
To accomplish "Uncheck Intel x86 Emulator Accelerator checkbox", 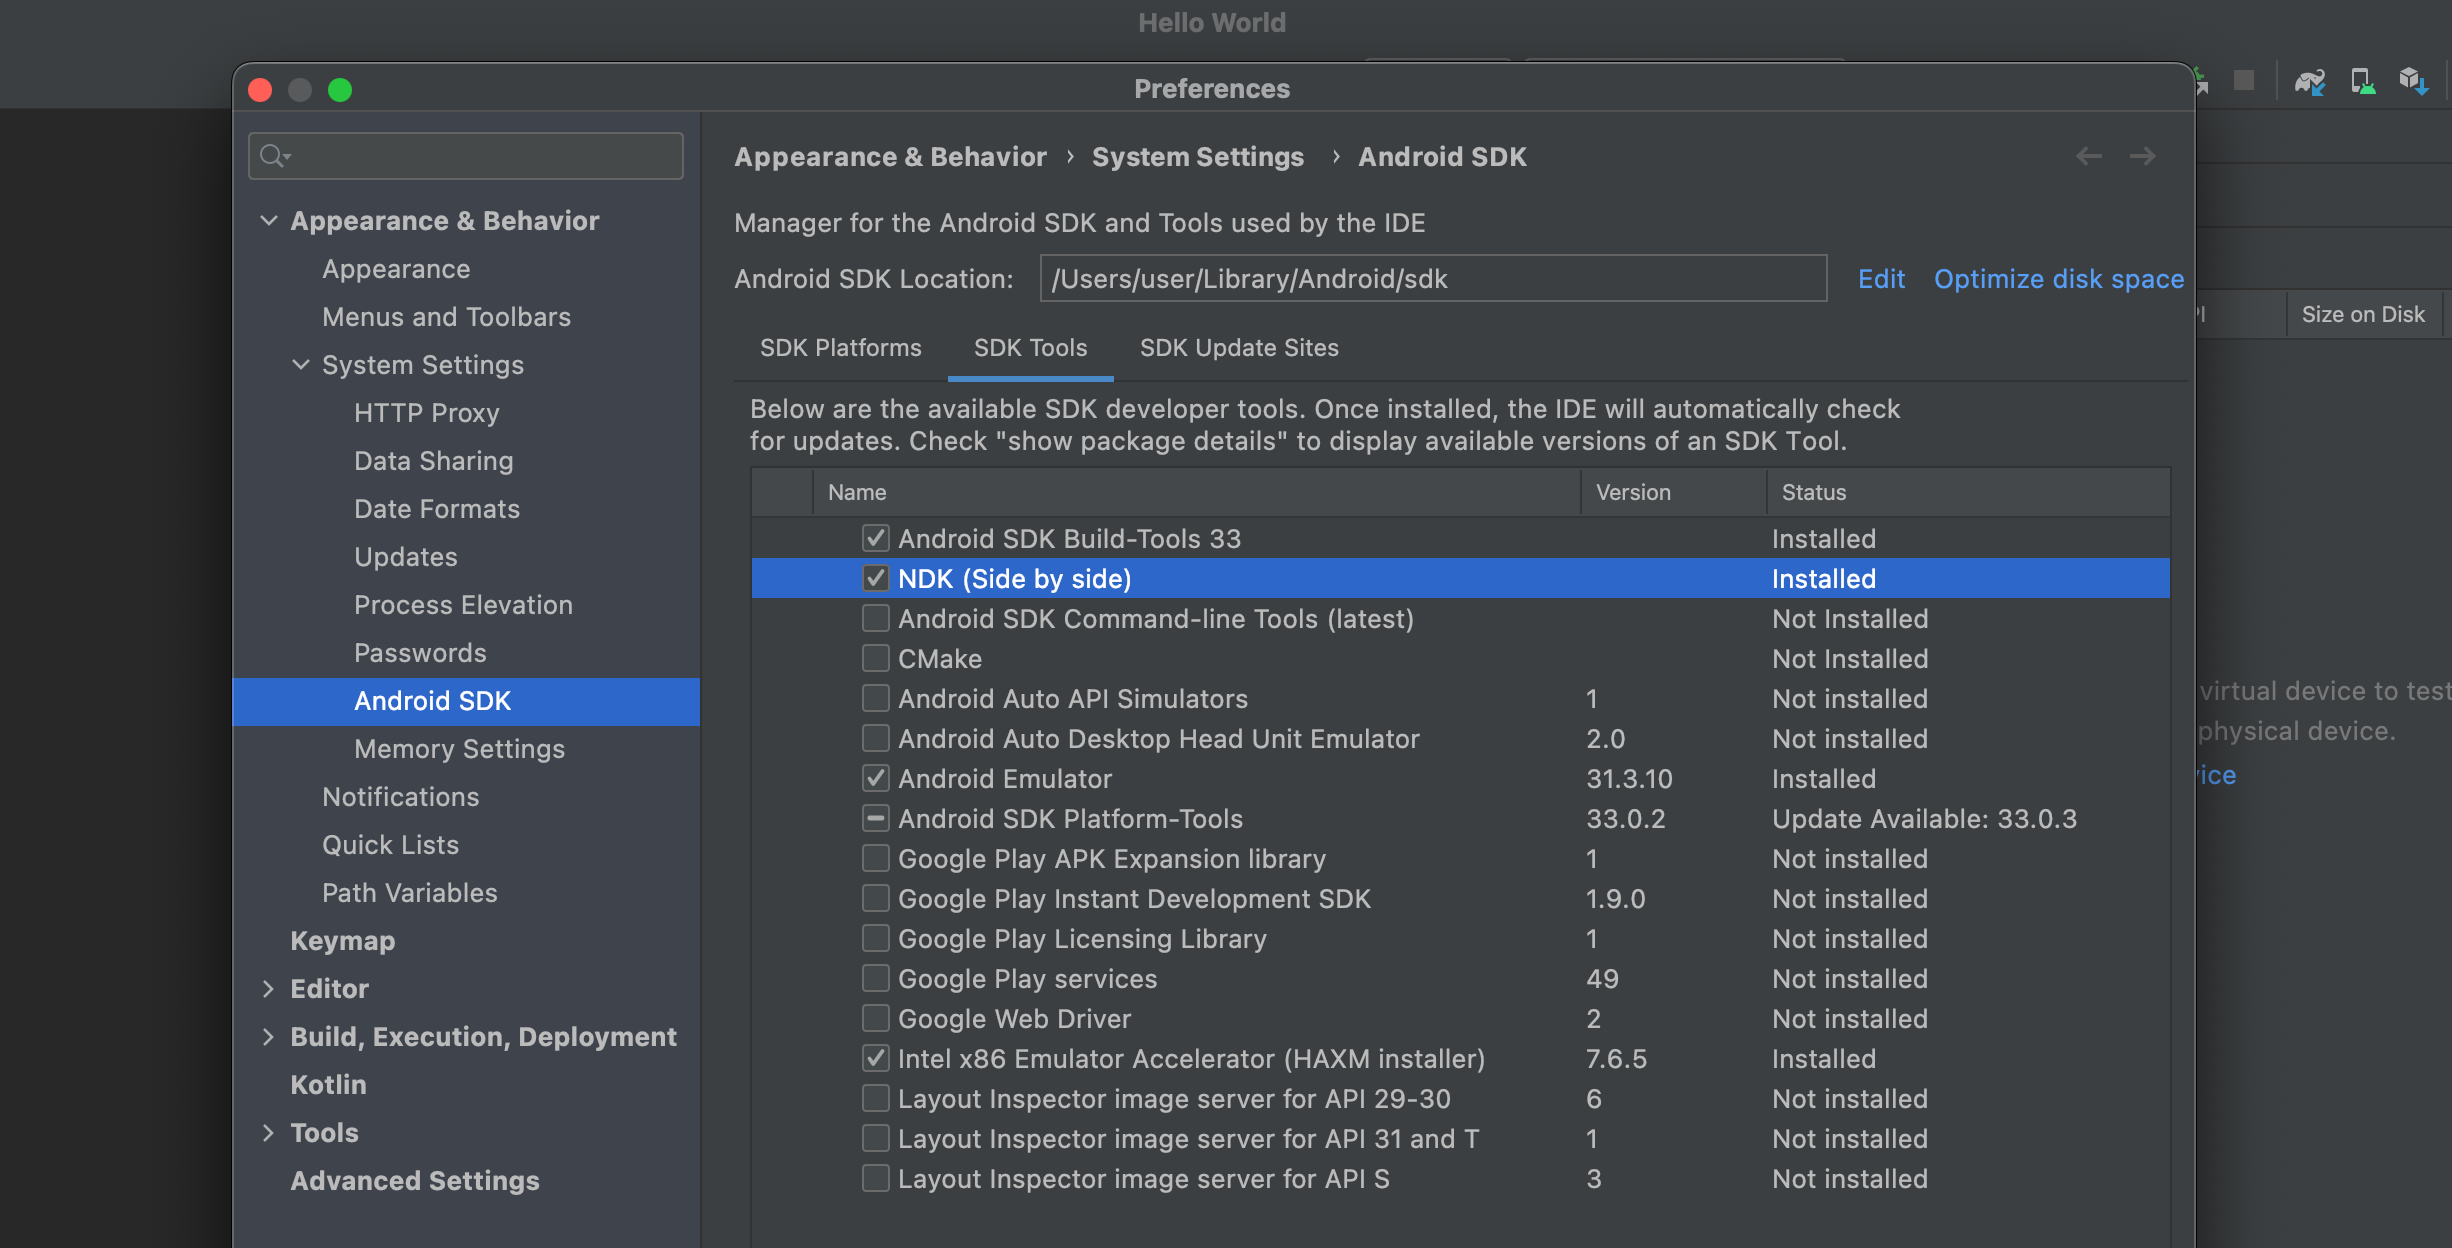I will click(875, 1058).
